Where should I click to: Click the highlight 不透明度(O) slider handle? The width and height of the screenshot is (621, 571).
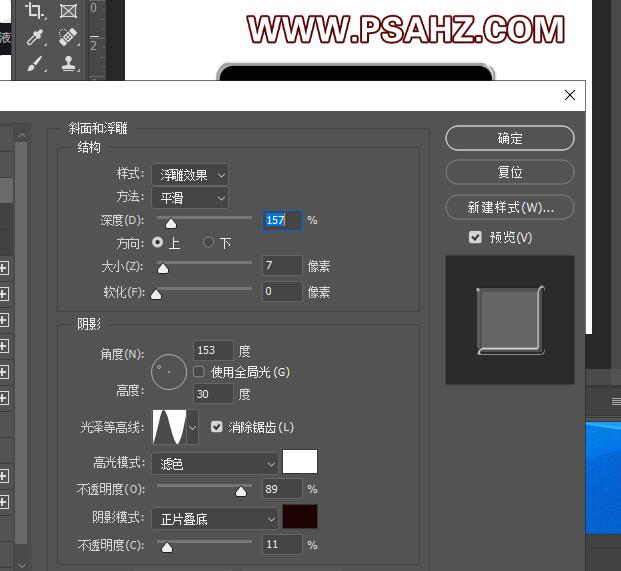pyautogui.click(x=241, y=491)
